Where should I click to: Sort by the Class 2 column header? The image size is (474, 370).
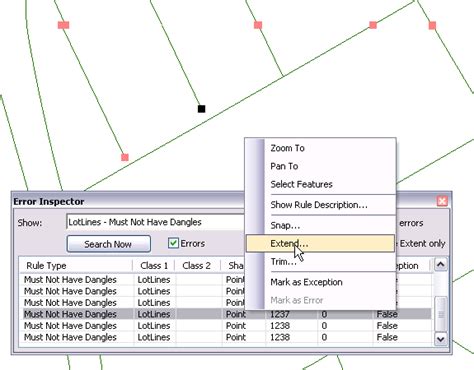pyautogui.click(x=197, y=265)
